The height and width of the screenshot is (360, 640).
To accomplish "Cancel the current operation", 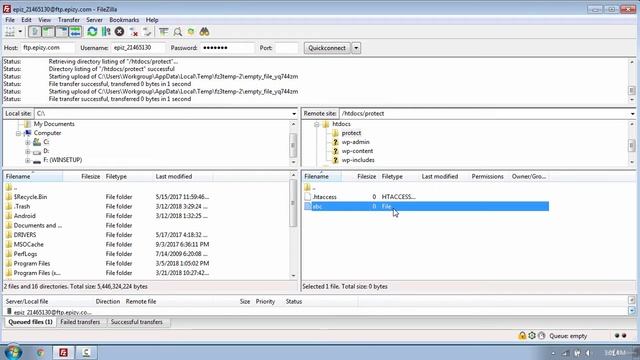I will (120, 32).
